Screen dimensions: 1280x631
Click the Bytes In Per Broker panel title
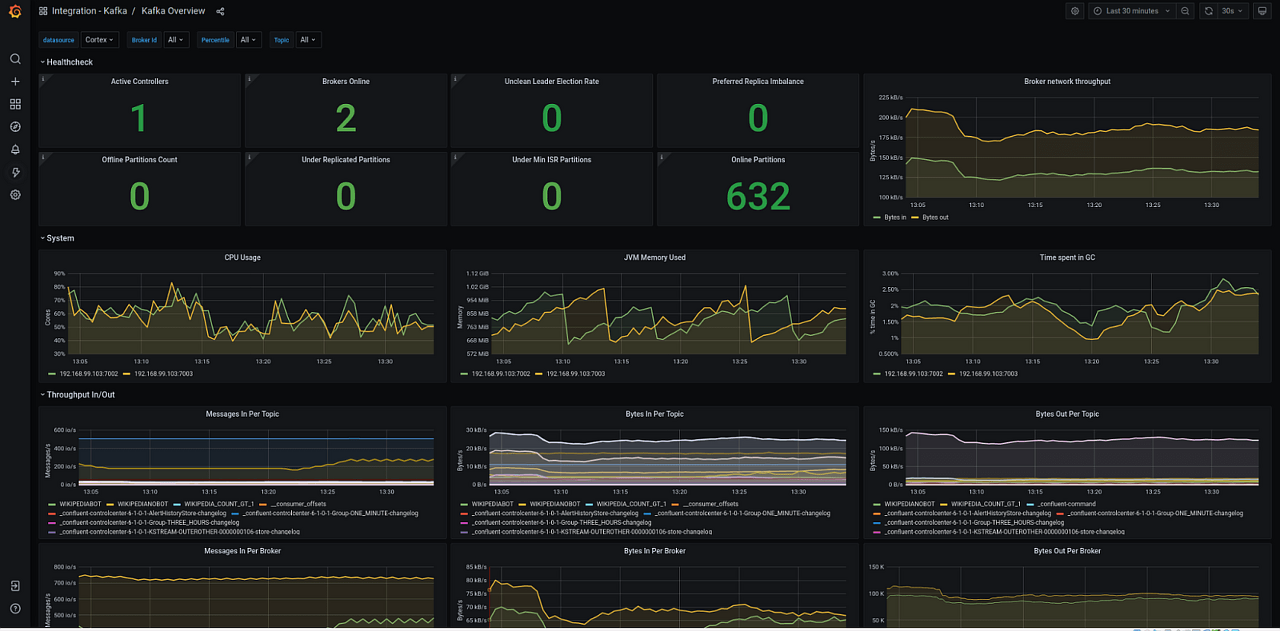tap(654, 550)
